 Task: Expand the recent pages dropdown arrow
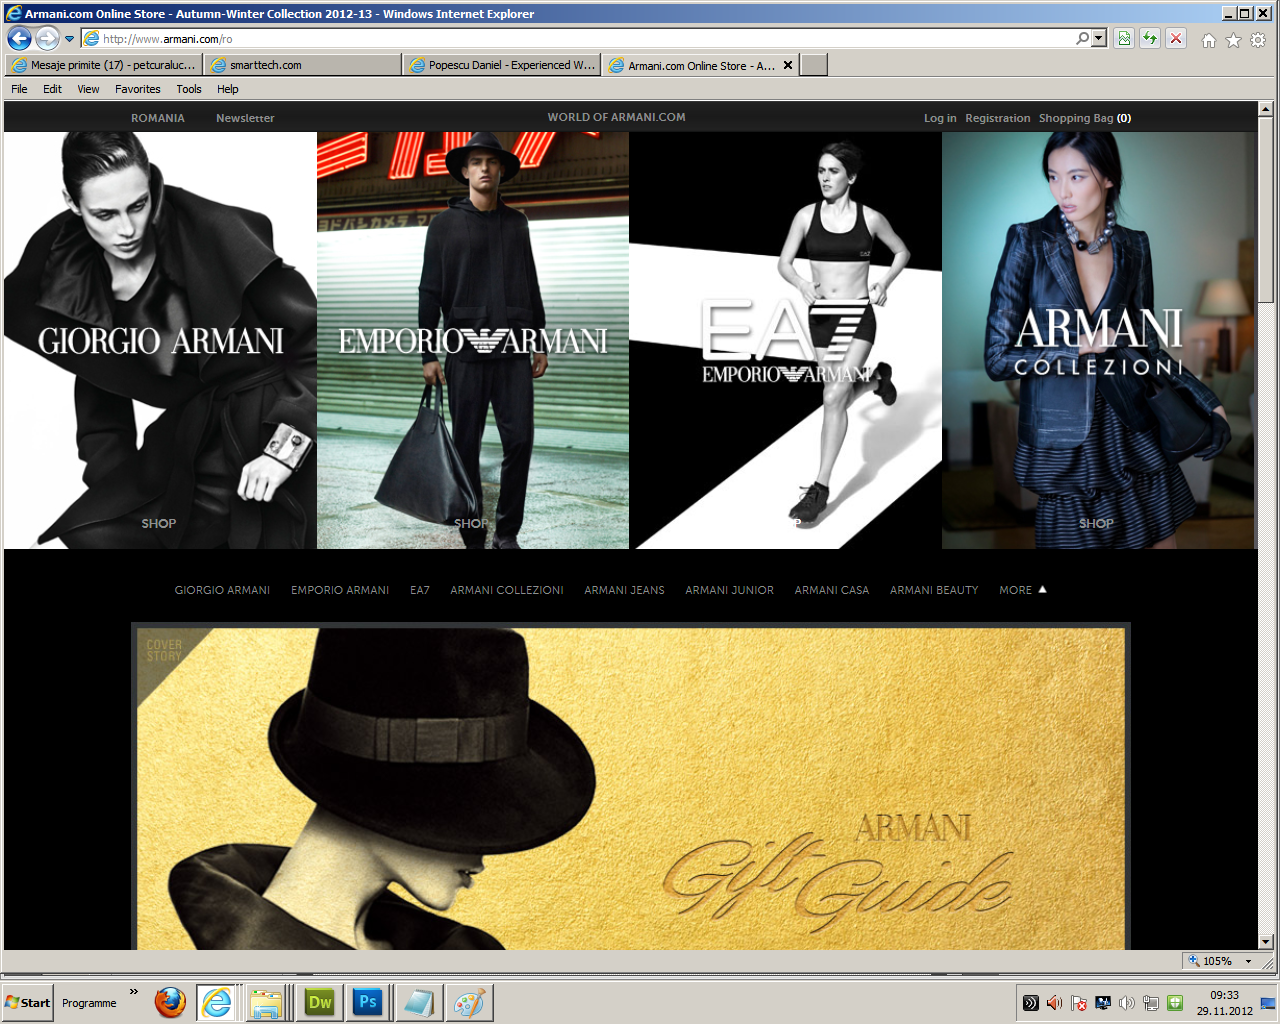(69, 39)
